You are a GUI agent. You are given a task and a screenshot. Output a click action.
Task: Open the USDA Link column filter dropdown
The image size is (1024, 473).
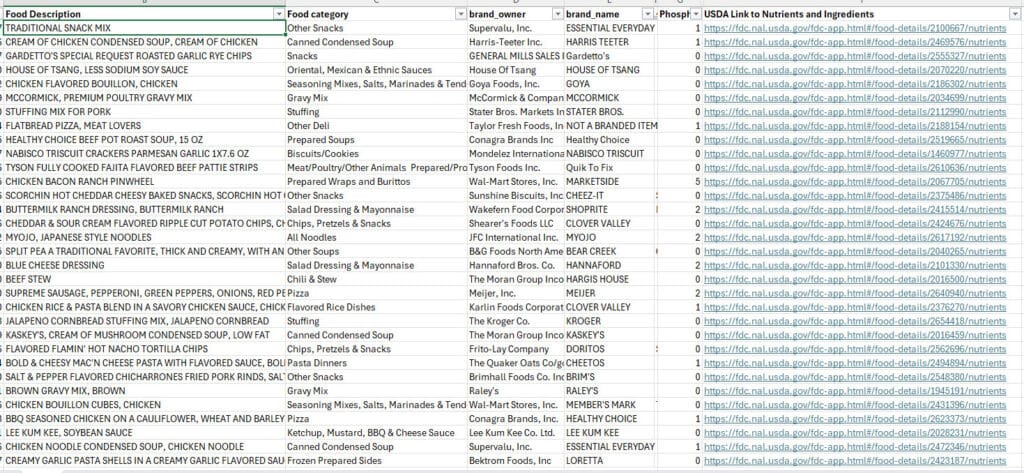1014,14
